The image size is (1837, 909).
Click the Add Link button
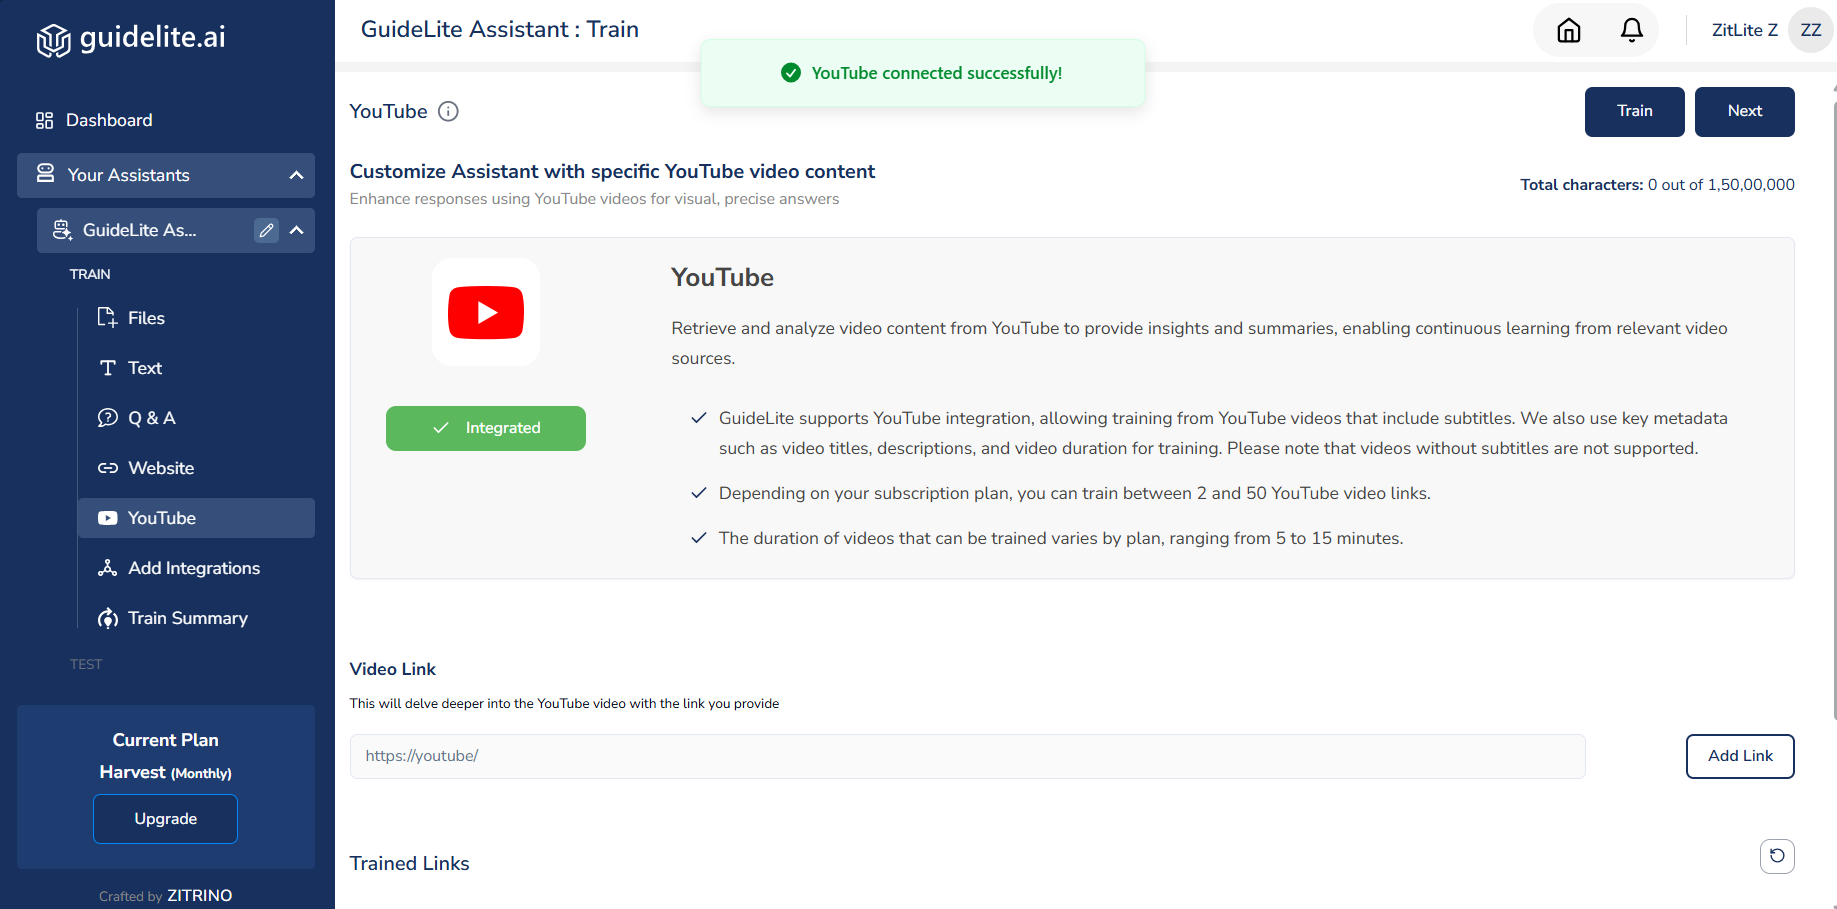coord(1740,756)
